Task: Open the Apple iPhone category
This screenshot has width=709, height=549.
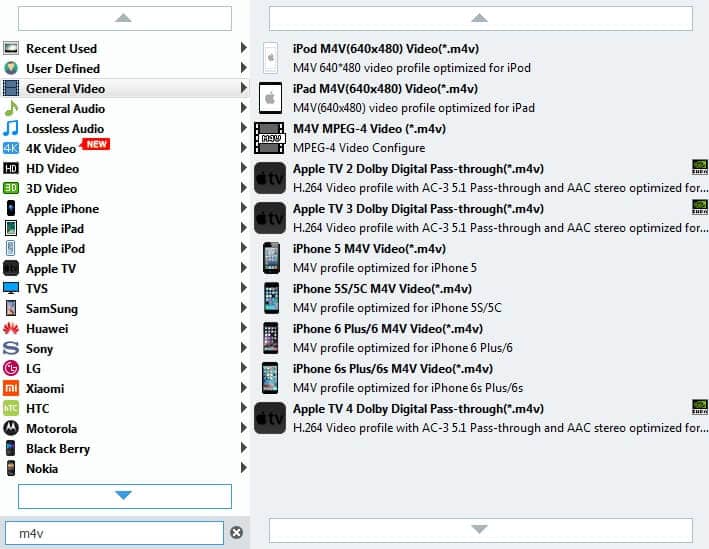Action: [x=125, y=208]
